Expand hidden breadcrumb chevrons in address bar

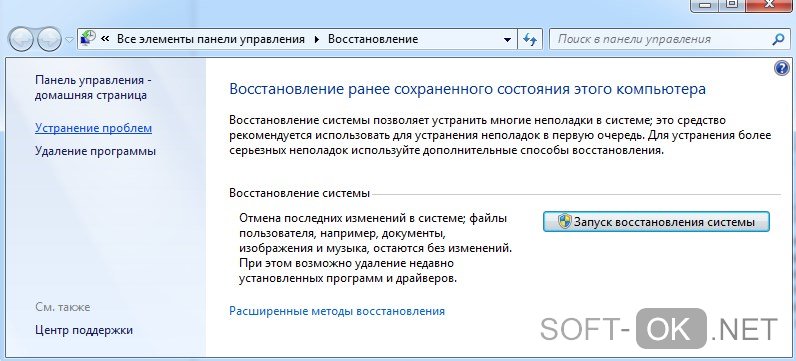point(106,39)
